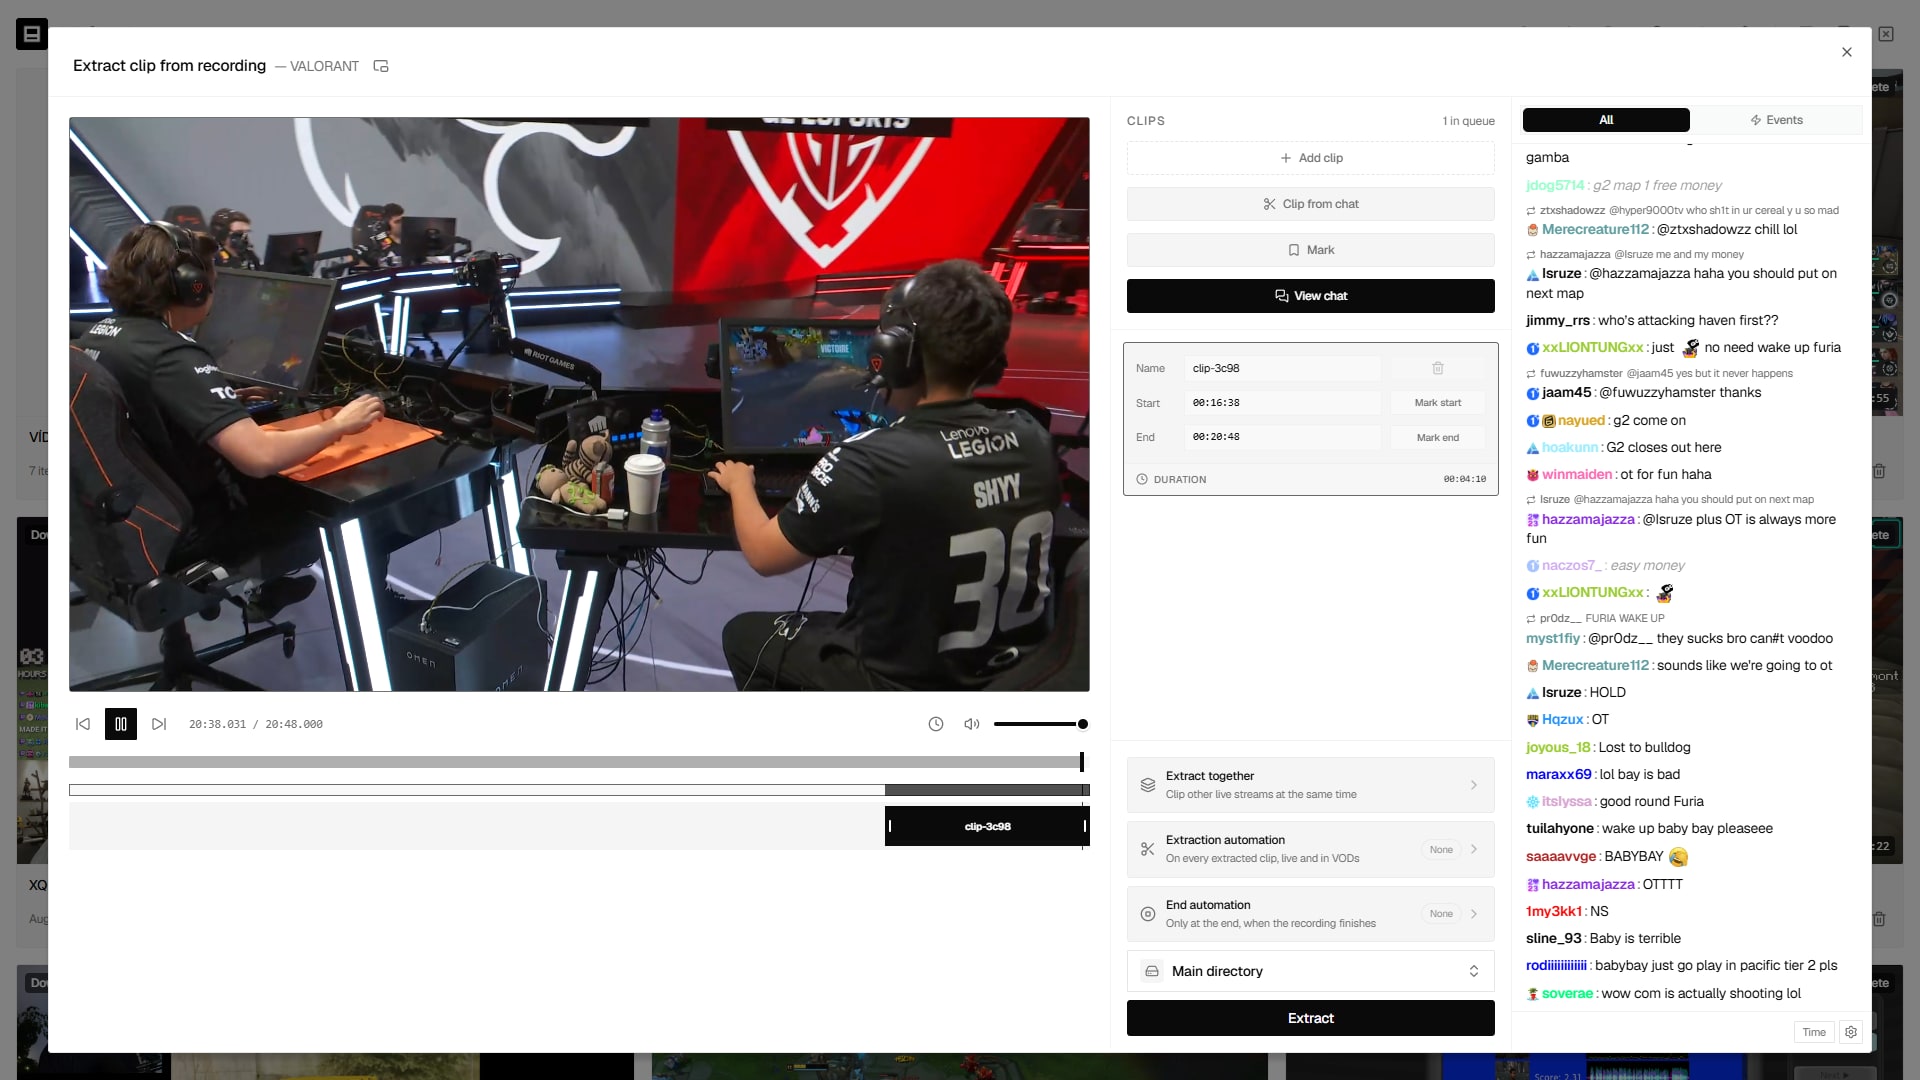Open pop-out icon next to VALORANT
The height and width of the screenshot is (1080, 1920).
click(381, 66)
